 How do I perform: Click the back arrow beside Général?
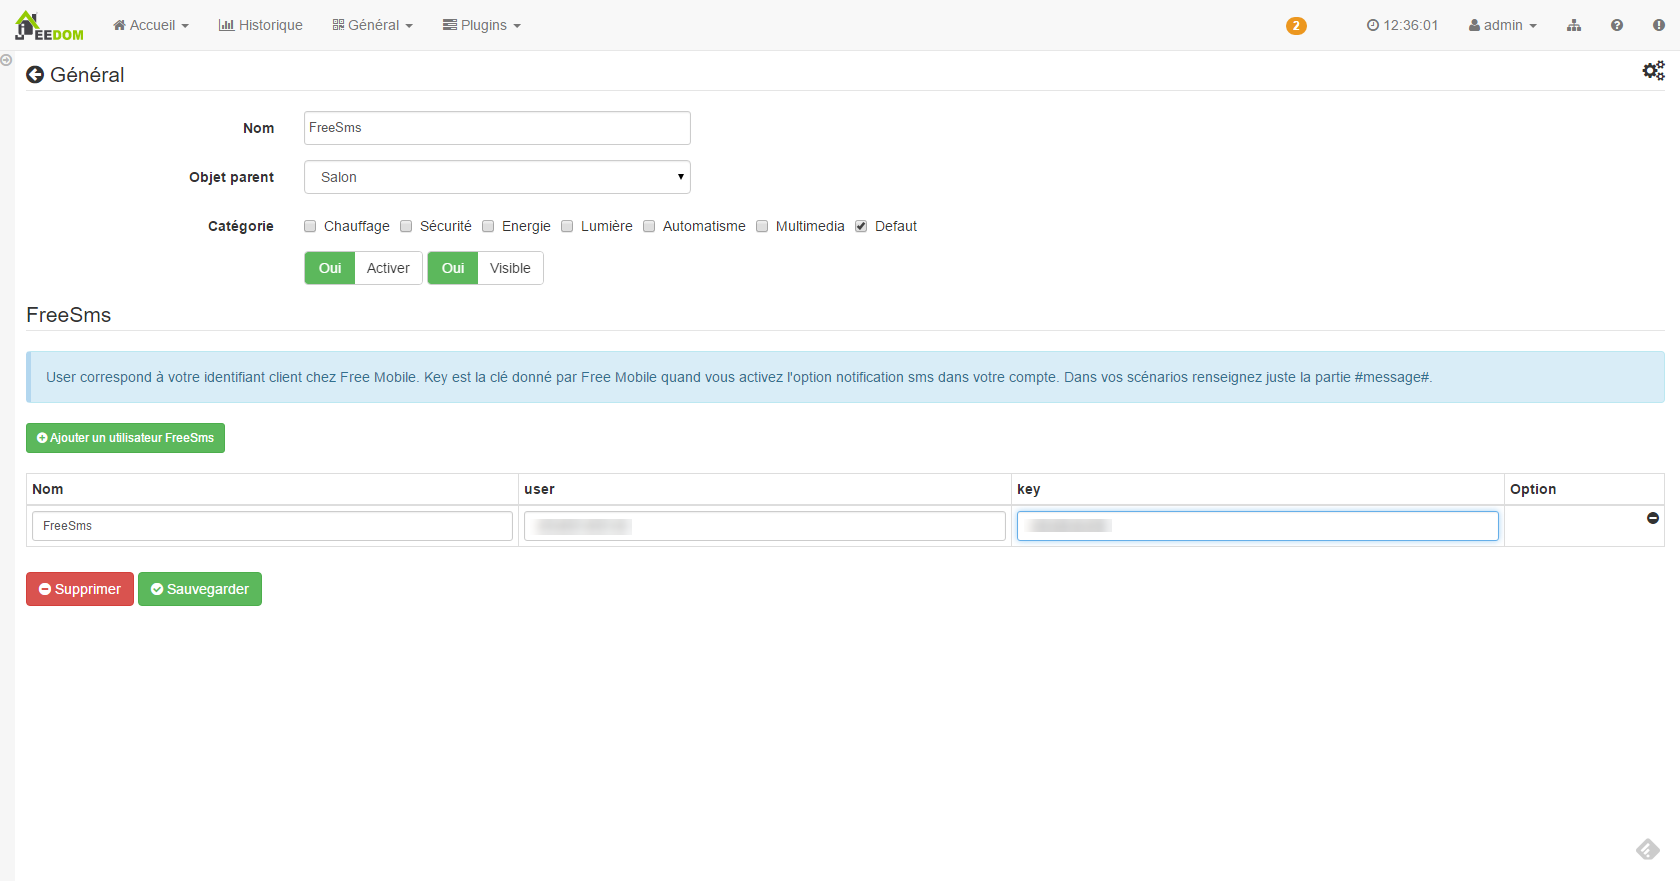[35, 75]
